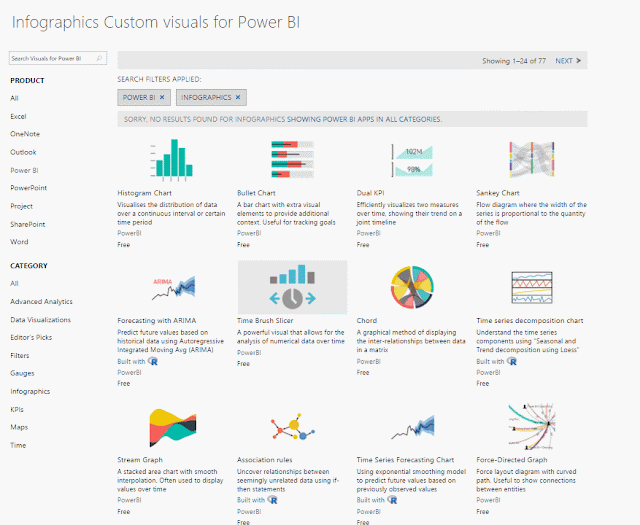Viewport: 640px width, 525px height.
Task: Open Time series decomposition chart title
Action: [529, 320]
